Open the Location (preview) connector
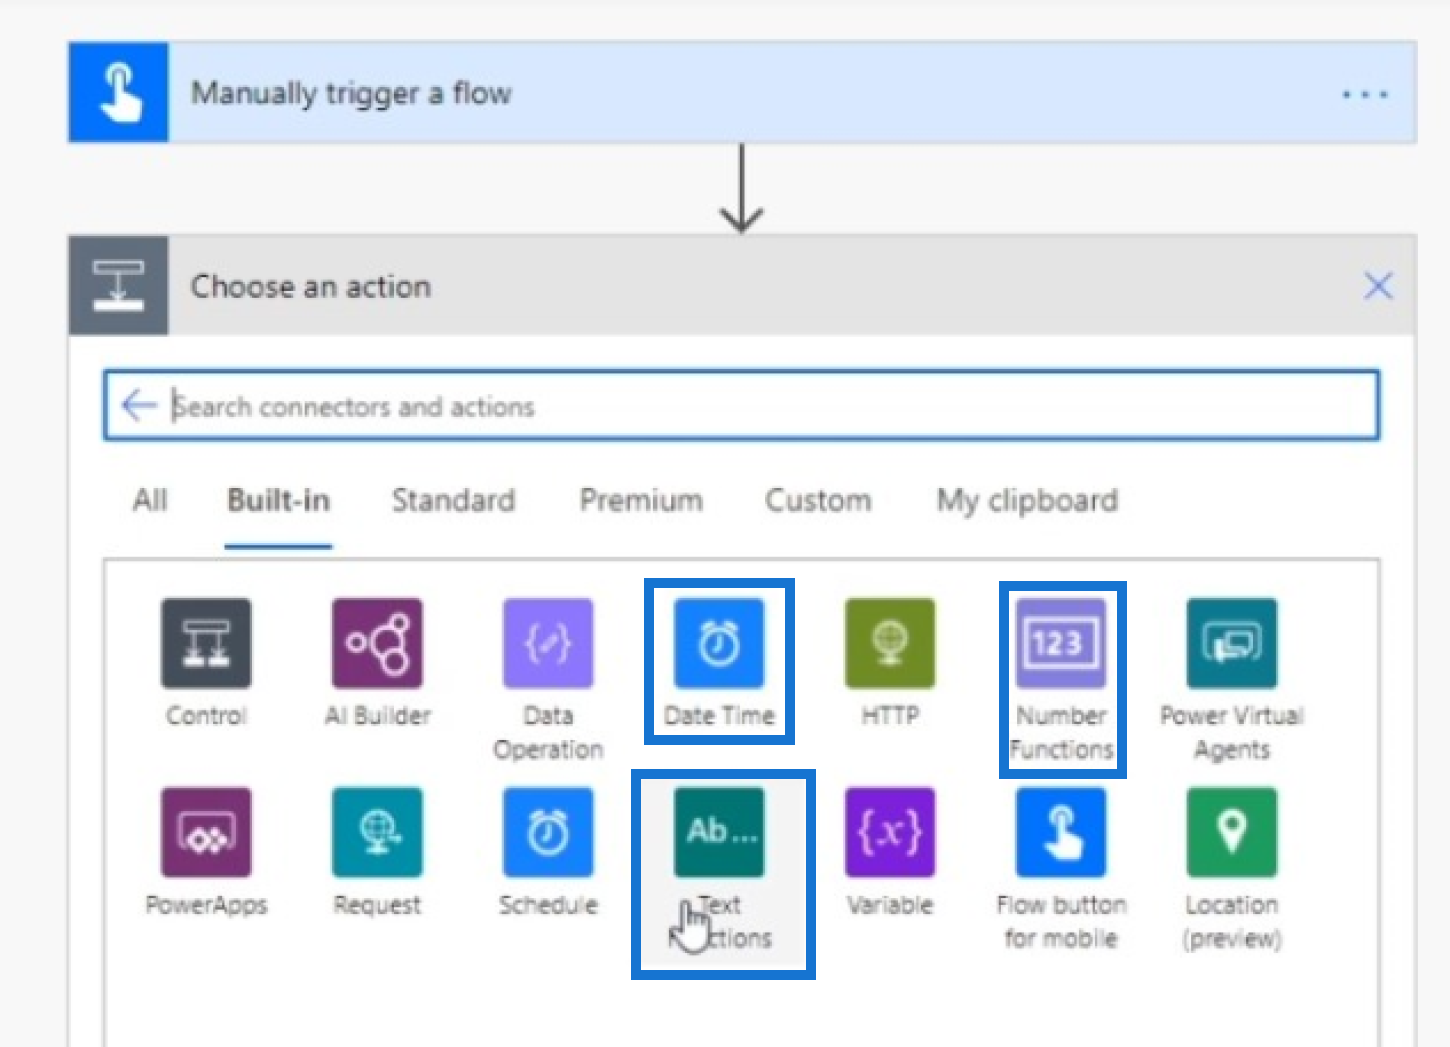The width and height of the screenshot is (1450, 1047). pyautogui.click(x=1232, y=832)
